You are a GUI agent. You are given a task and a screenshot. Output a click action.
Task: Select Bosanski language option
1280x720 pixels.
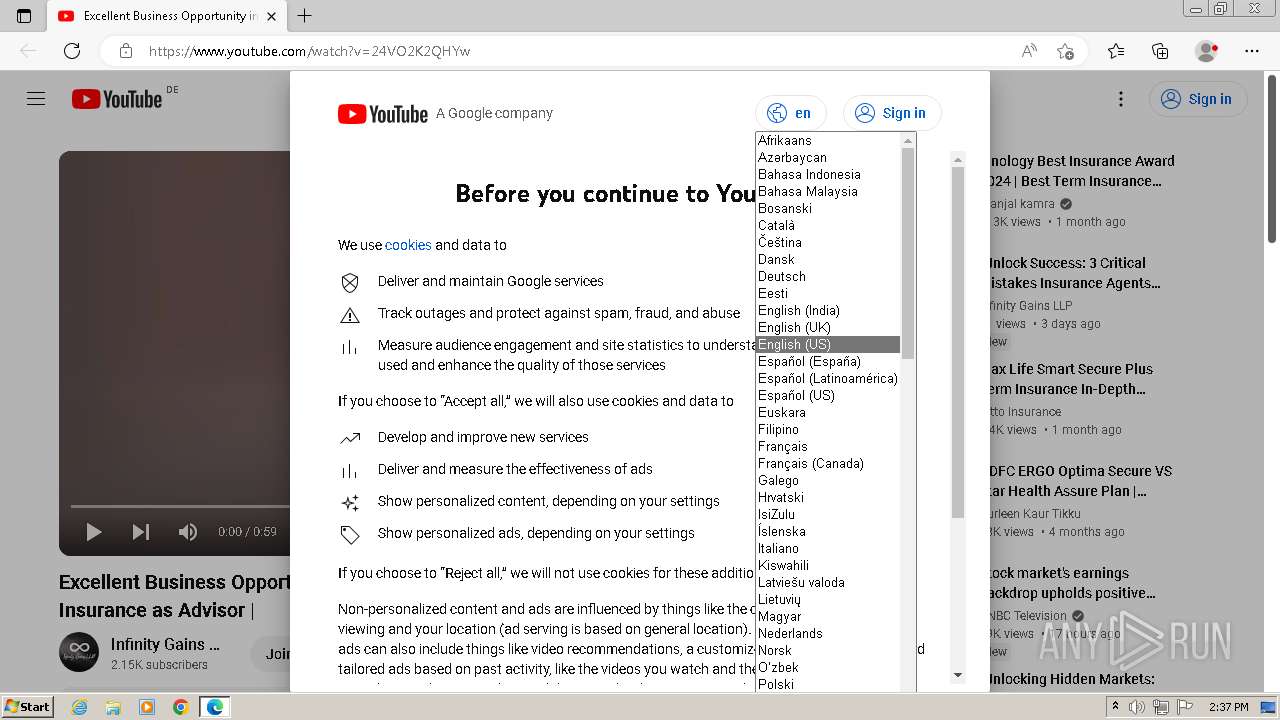coord(828,208)
